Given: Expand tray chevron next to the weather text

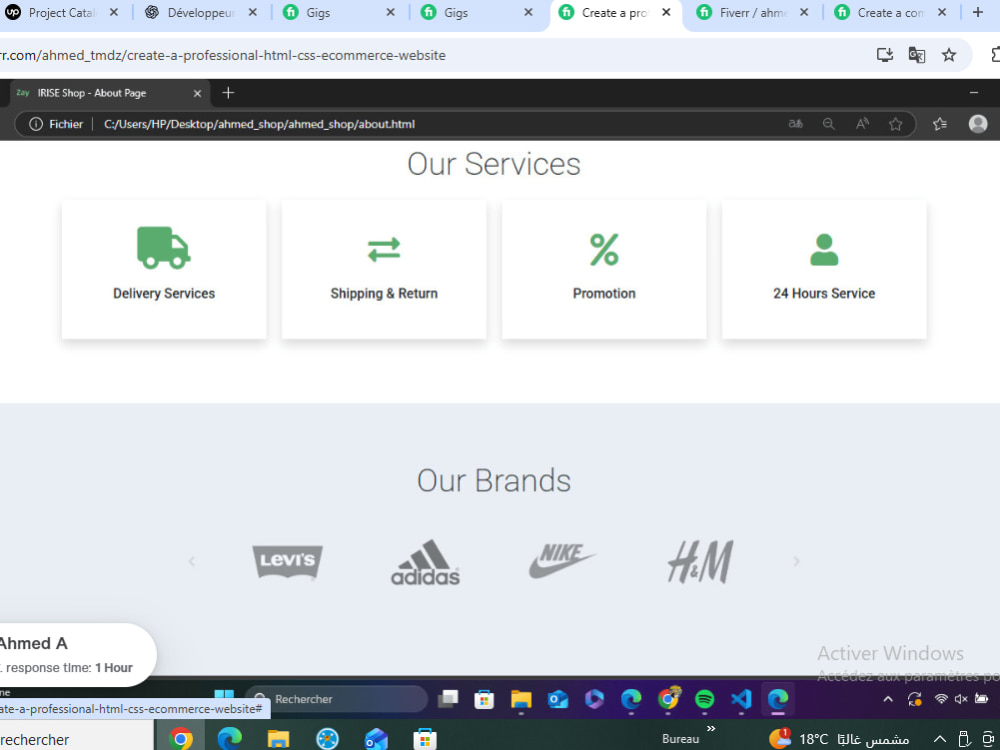Looking at the screenshot, I should coord(940,739).
